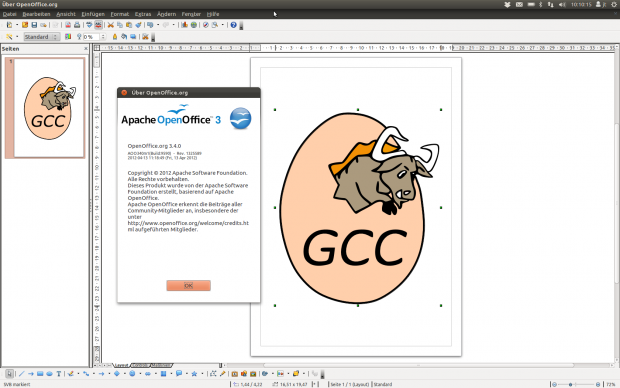620x388 pixels.
Task: Open the Extras menu
Action: (x=143, y=14)
